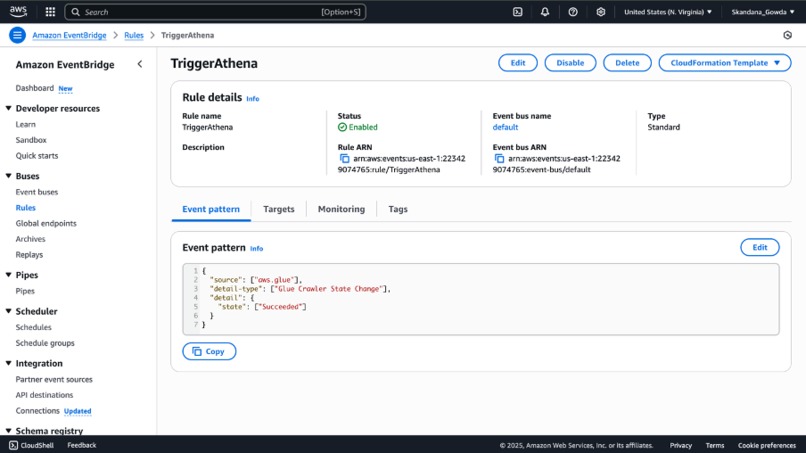Collapse the Integration section
Image resolution: width=806 pixels, height=453 pixels.
[x=9, y=363]
